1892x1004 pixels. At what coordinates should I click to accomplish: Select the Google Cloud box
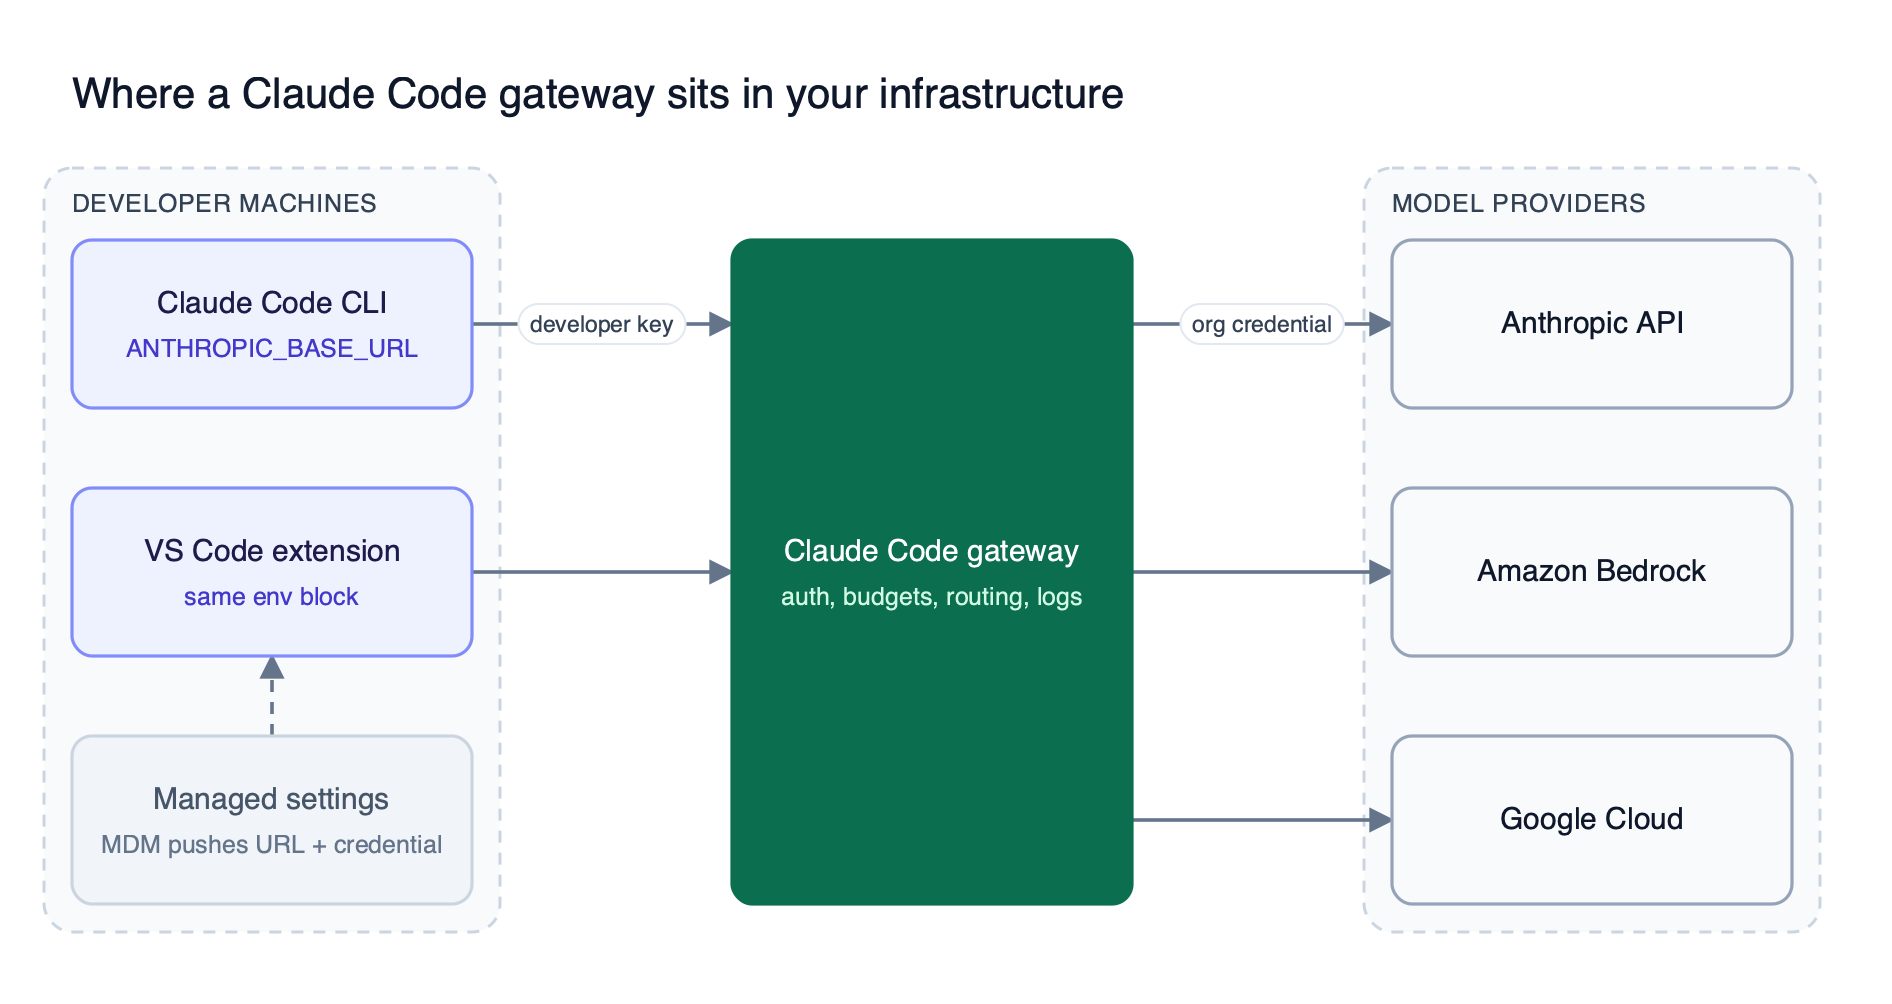click(1592, 820)
